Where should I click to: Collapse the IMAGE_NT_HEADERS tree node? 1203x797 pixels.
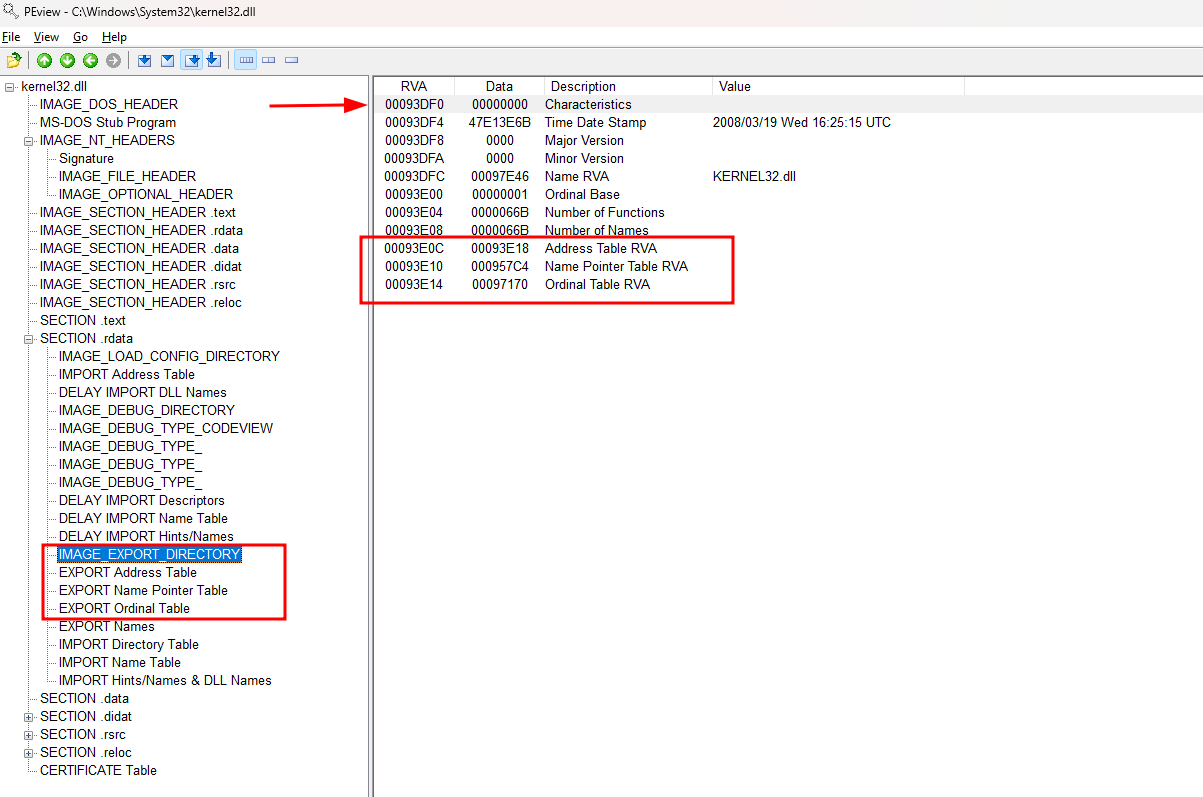(29, 141)
